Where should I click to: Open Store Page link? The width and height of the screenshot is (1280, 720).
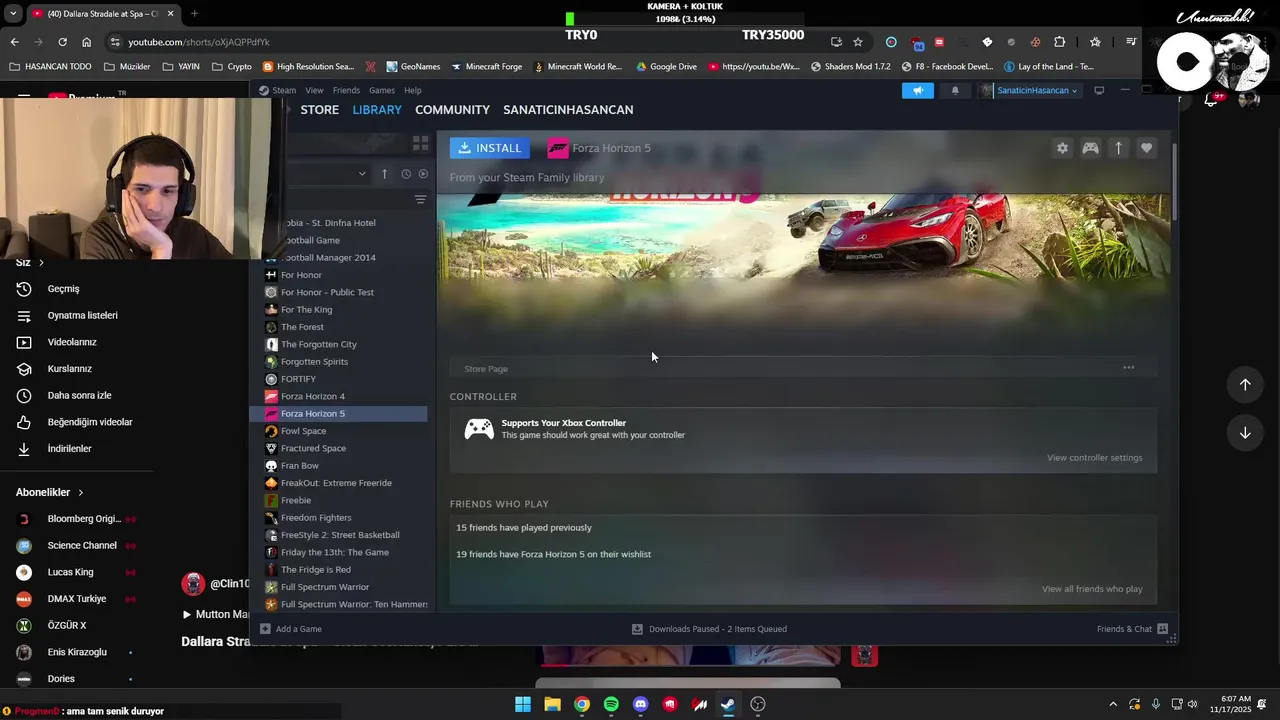486,369
